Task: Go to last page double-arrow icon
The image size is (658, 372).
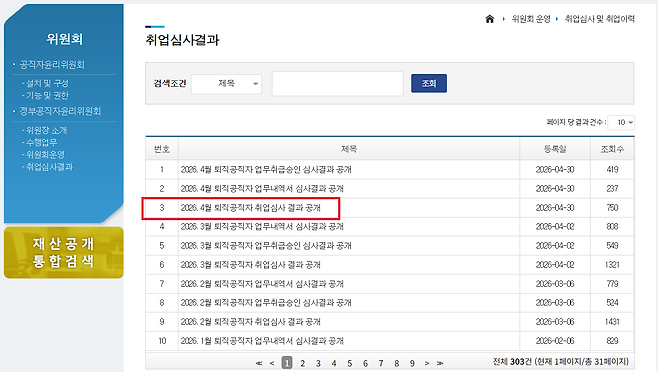Action: click(x=440, y=363)
